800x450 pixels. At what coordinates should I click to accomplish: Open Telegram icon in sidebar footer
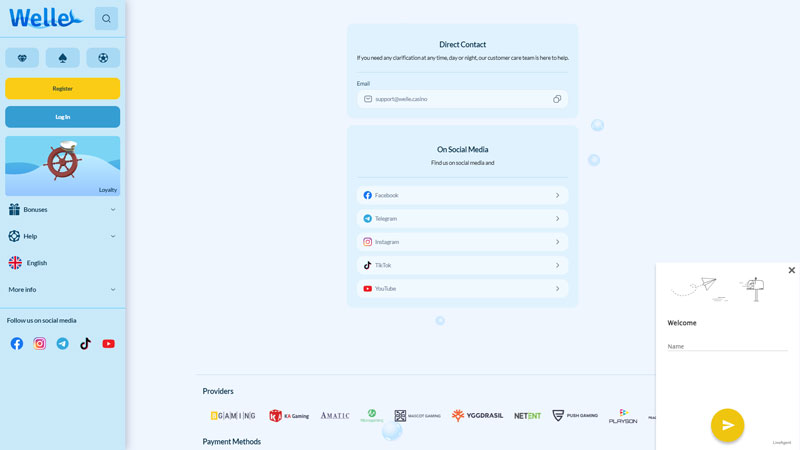[x=63, y=343]
